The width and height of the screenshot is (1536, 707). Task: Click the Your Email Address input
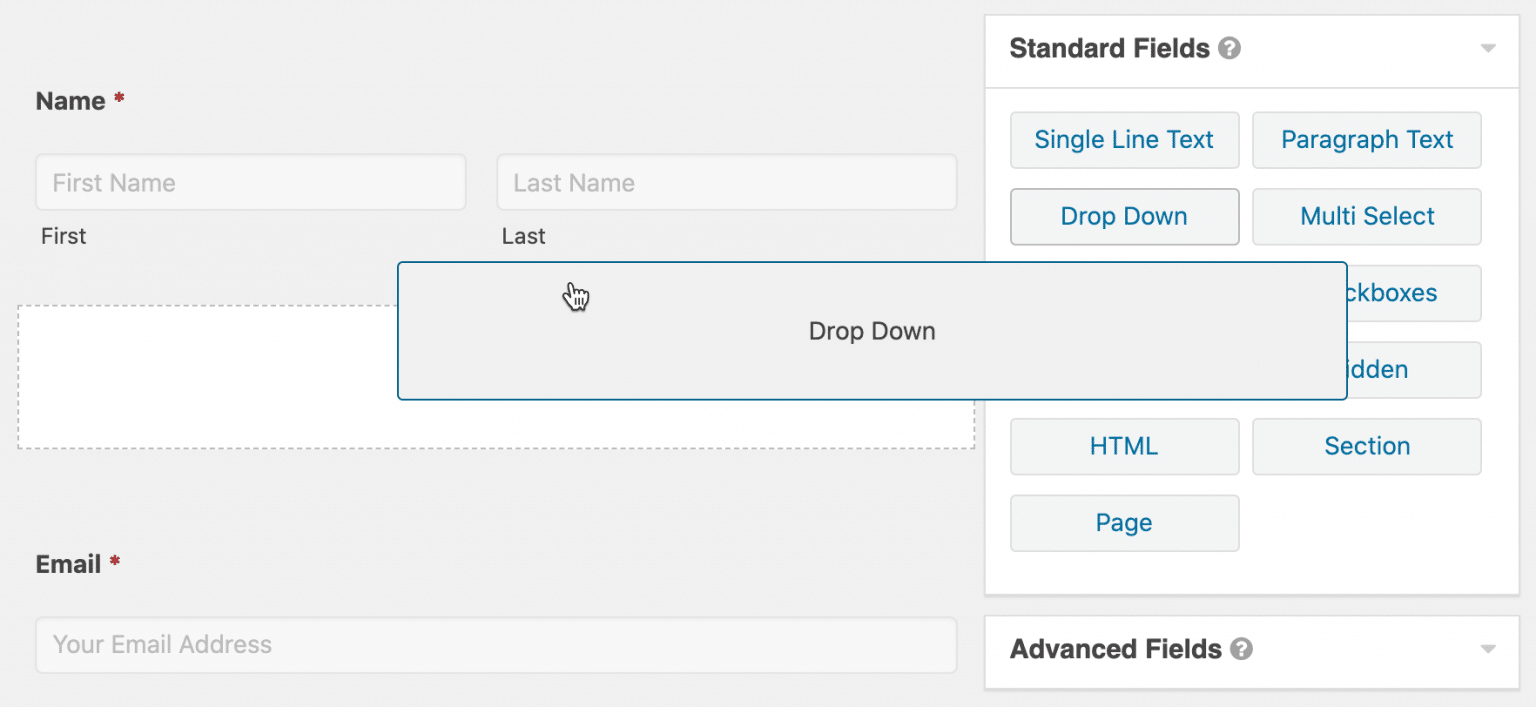(x=496, y=645)
